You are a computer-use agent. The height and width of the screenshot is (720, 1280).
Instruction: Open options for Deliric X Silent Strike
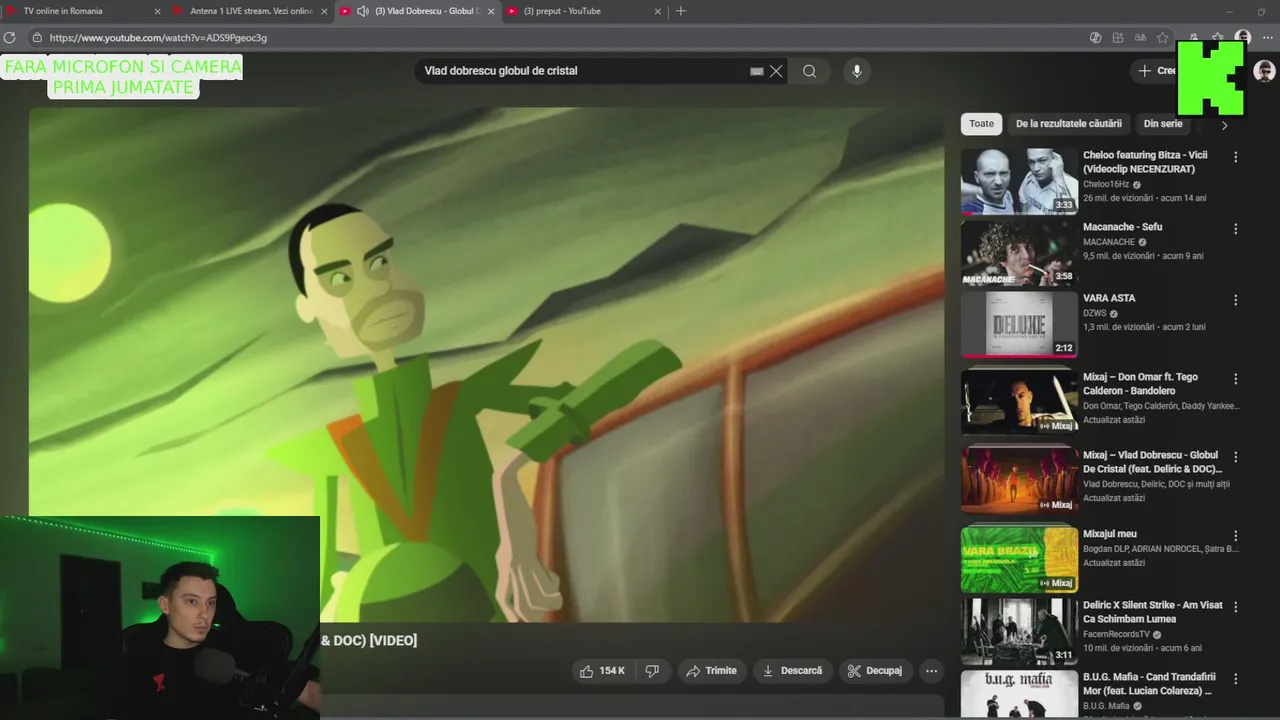[1236, 607]
